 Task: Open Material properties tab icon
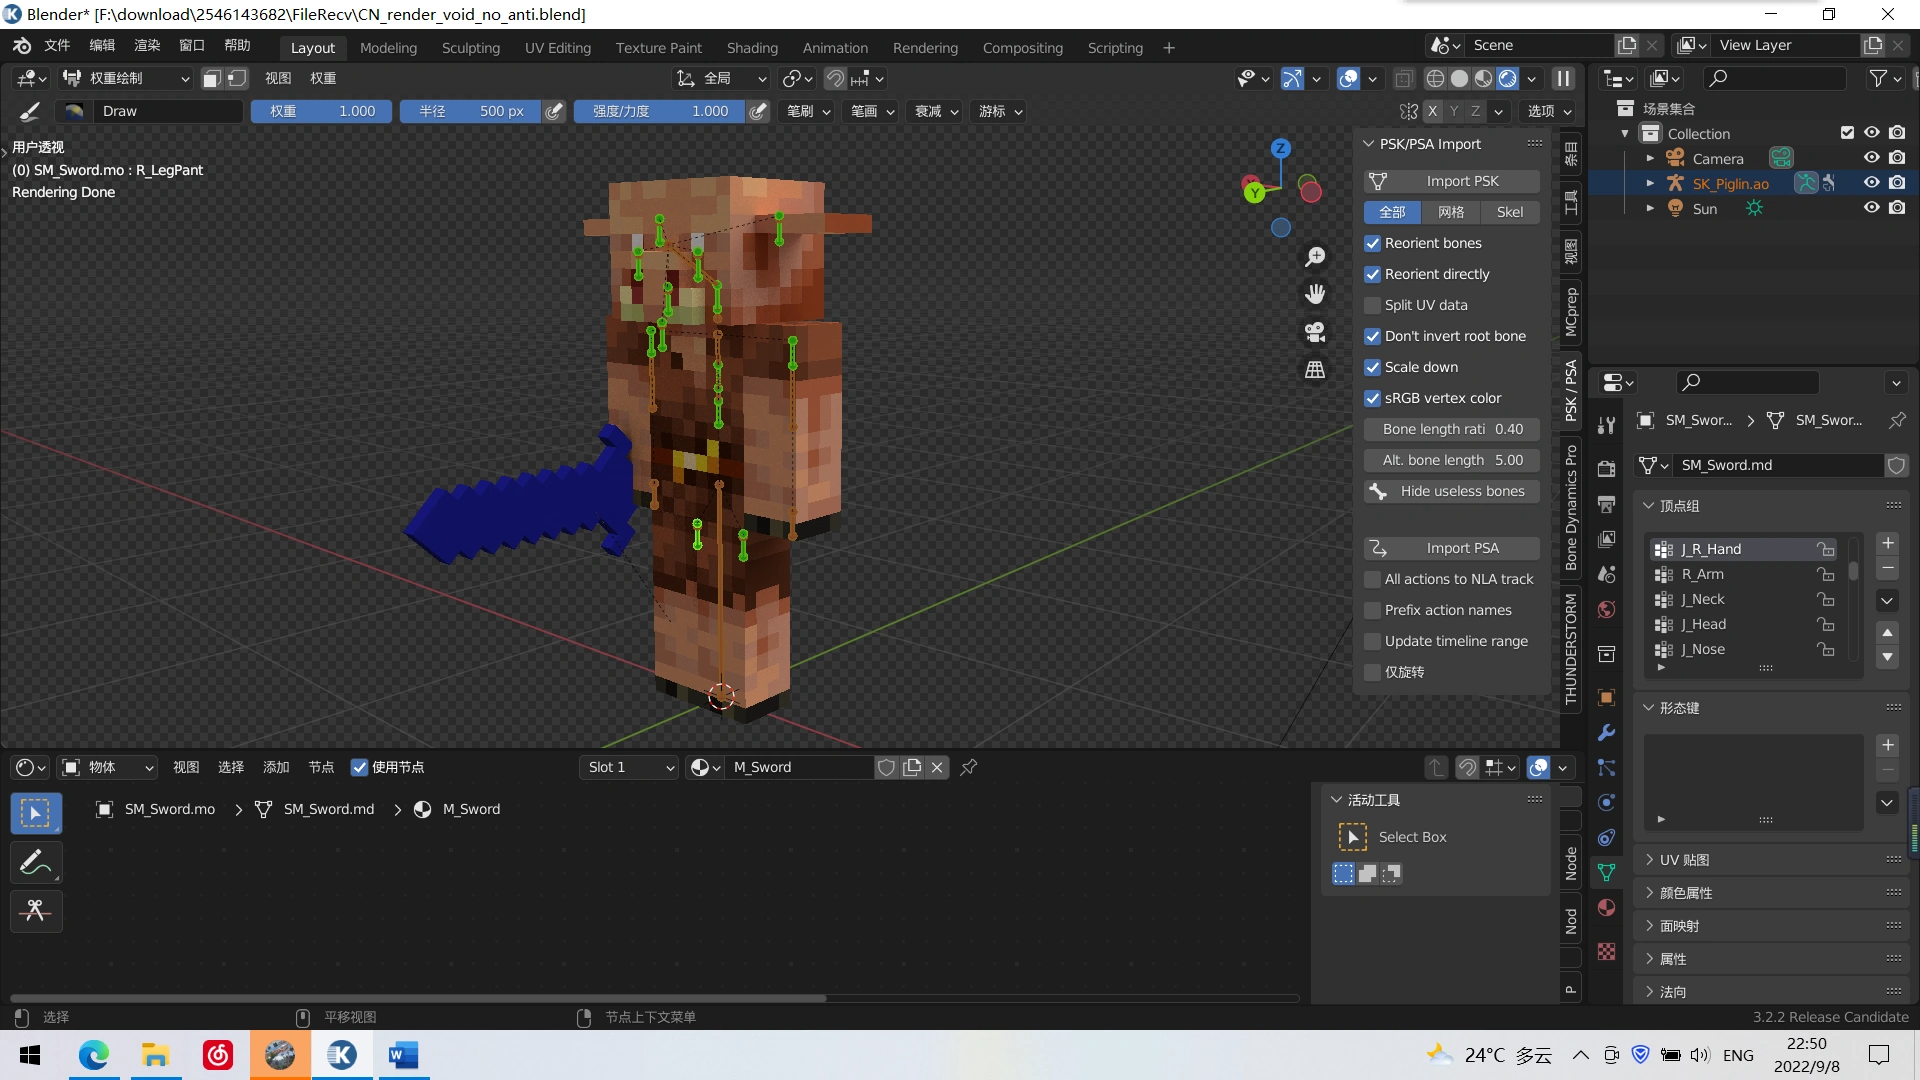tap(1607, 908)
